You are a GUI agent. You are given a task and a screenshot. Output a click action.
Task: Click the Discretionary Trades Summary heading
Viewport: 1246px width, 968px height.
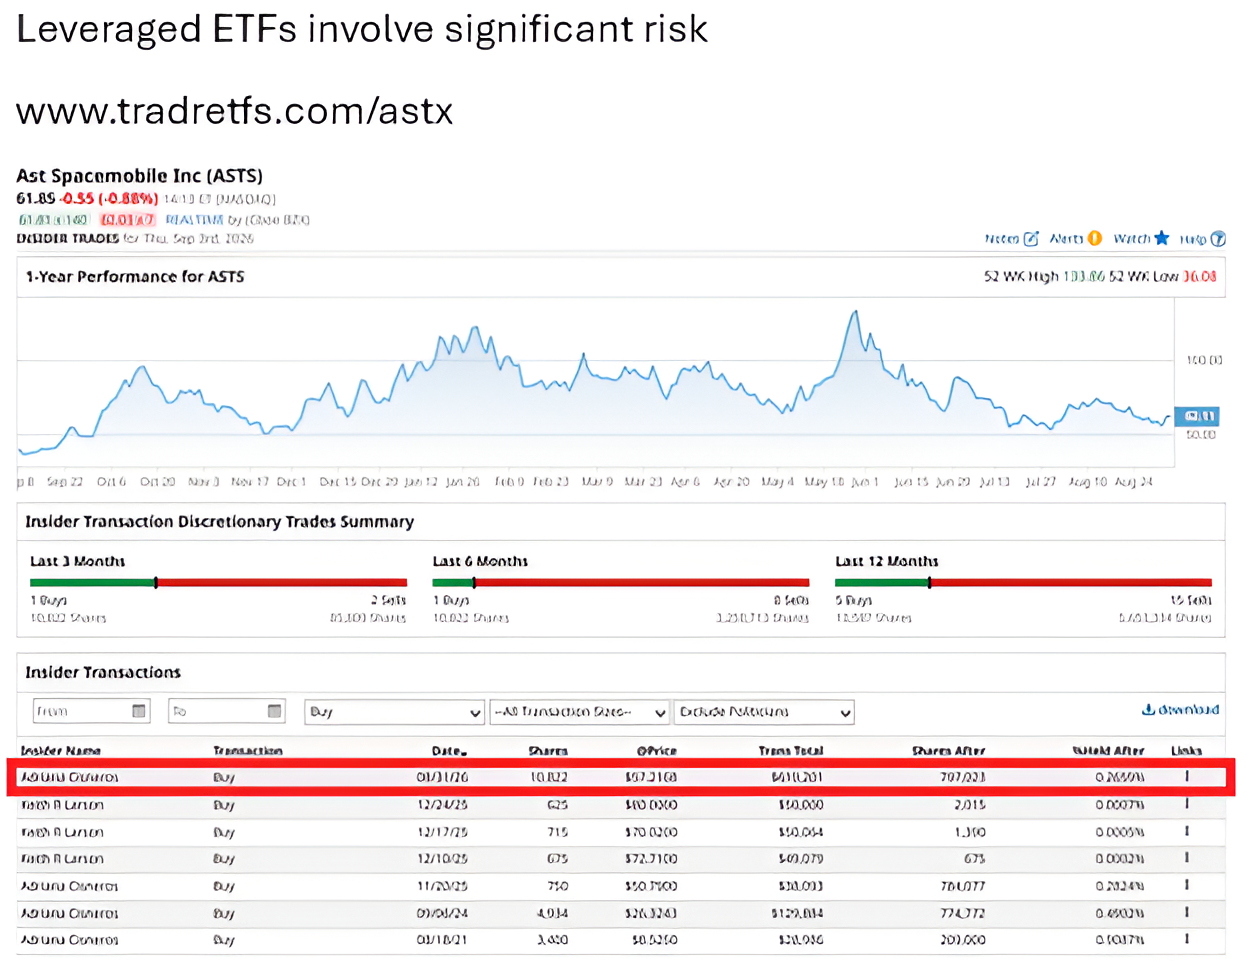click(219, 521)
